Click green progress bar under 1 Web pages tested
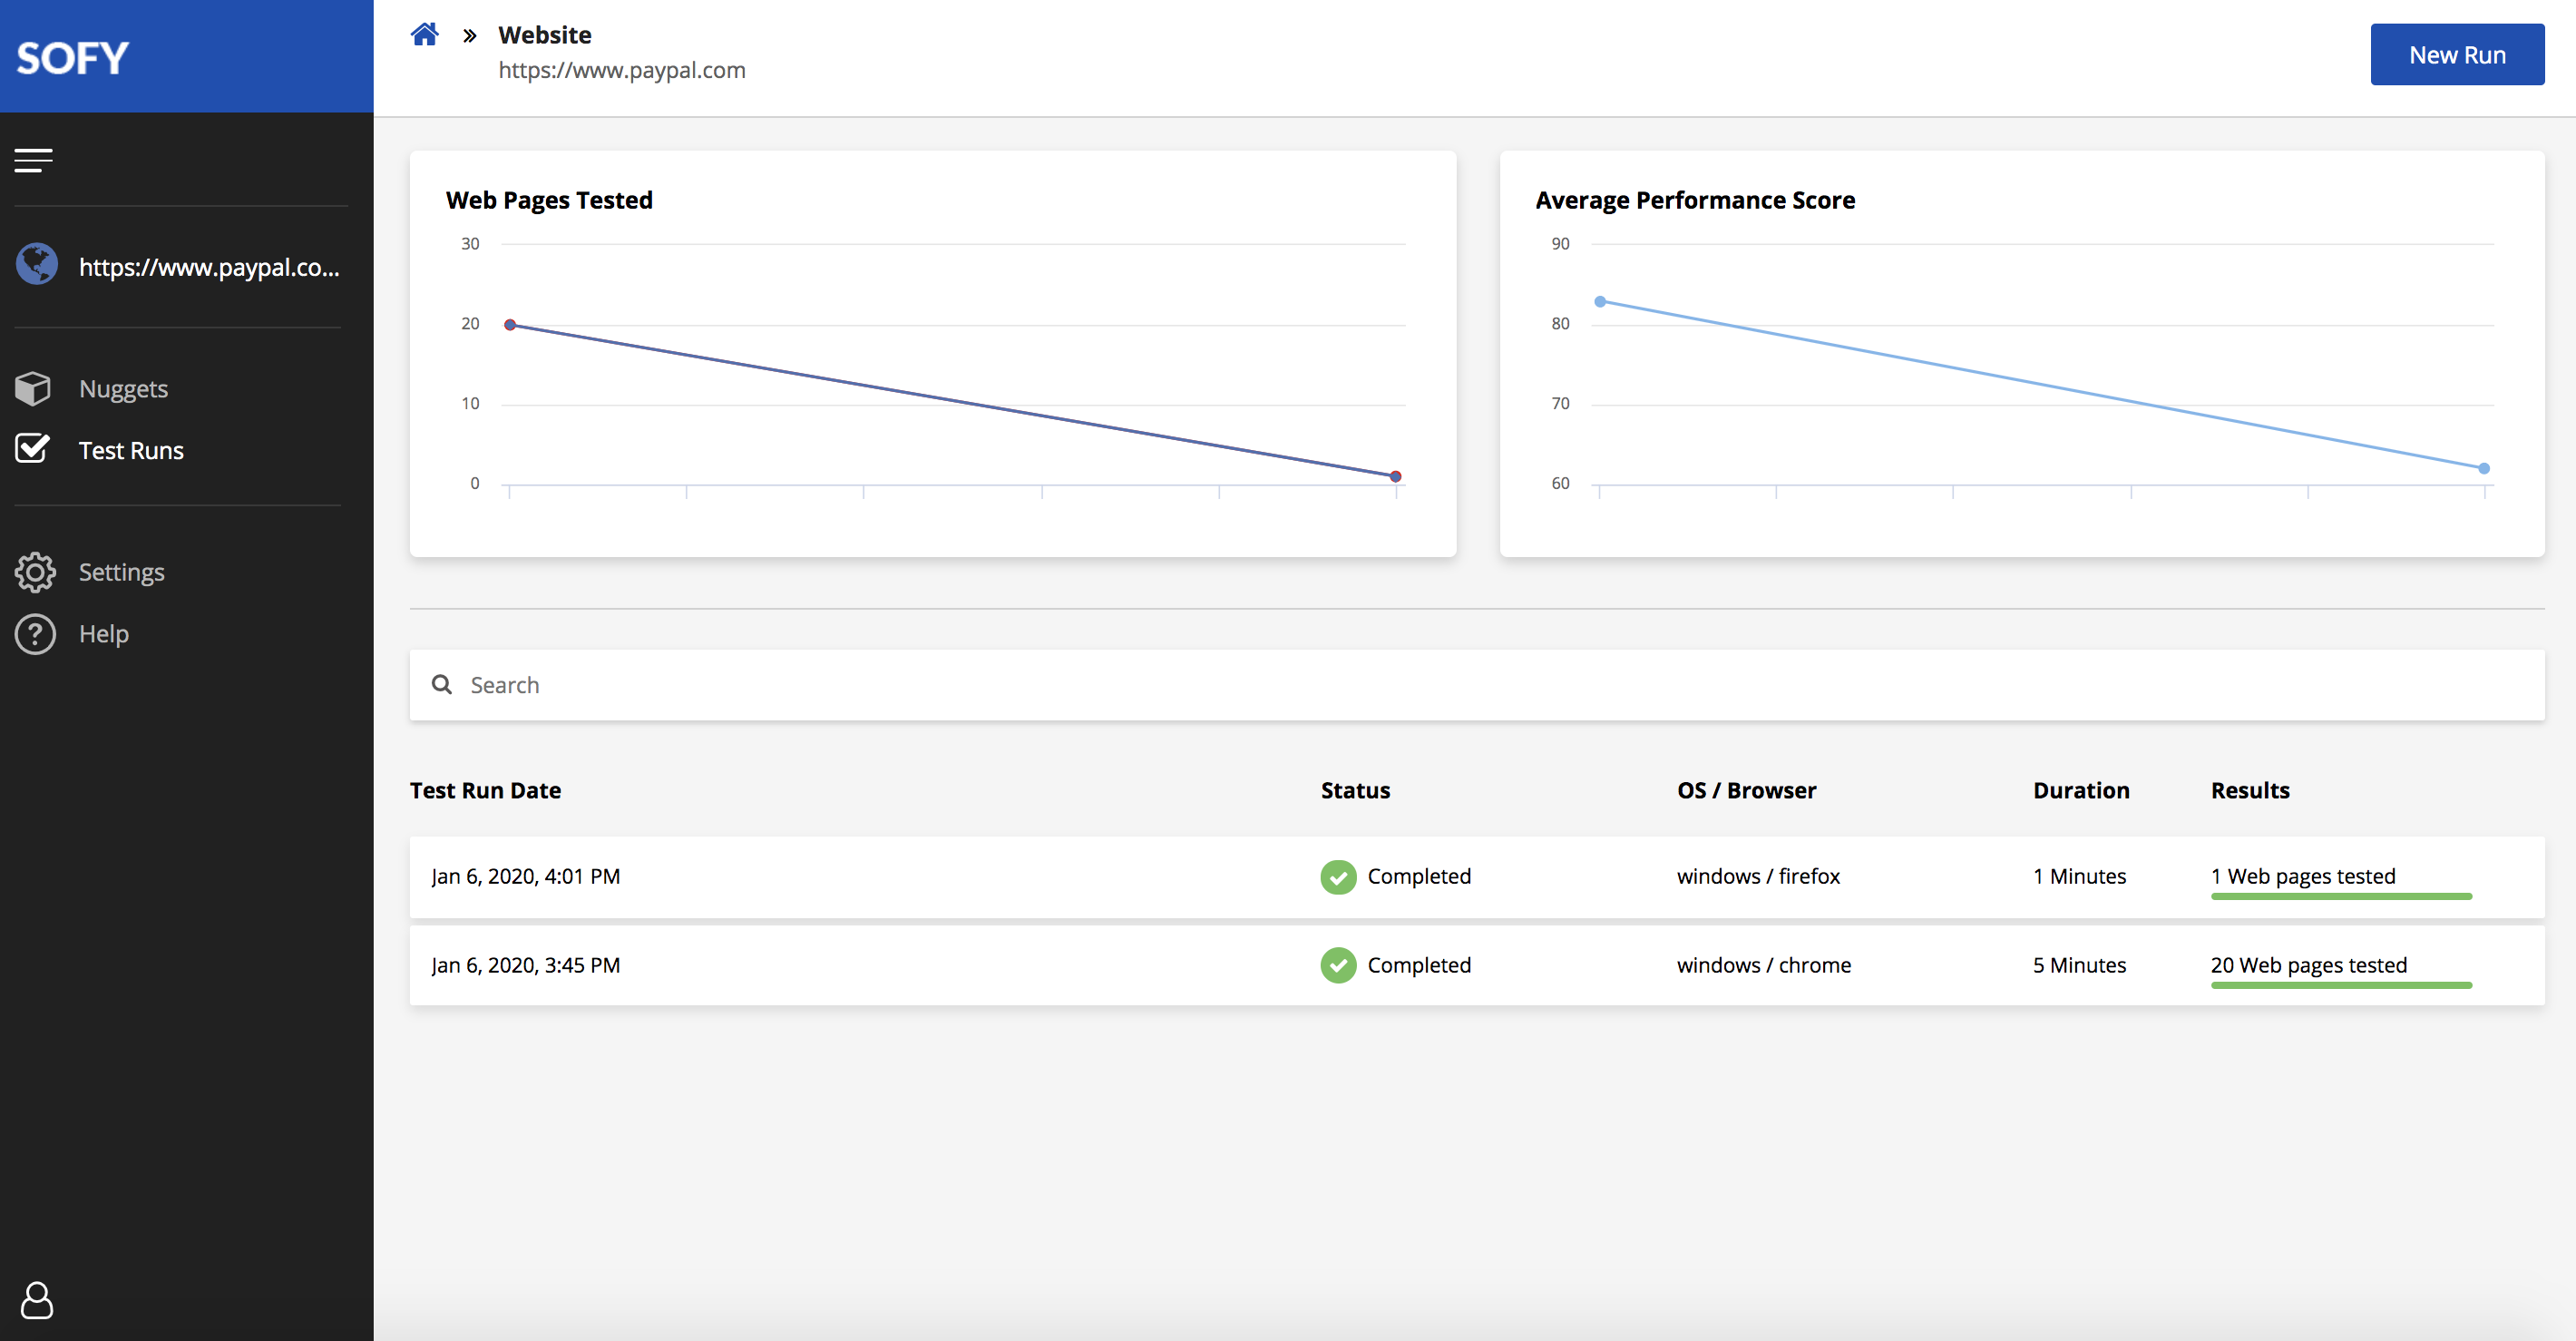2576x1341 pixels. [2341, 896]
